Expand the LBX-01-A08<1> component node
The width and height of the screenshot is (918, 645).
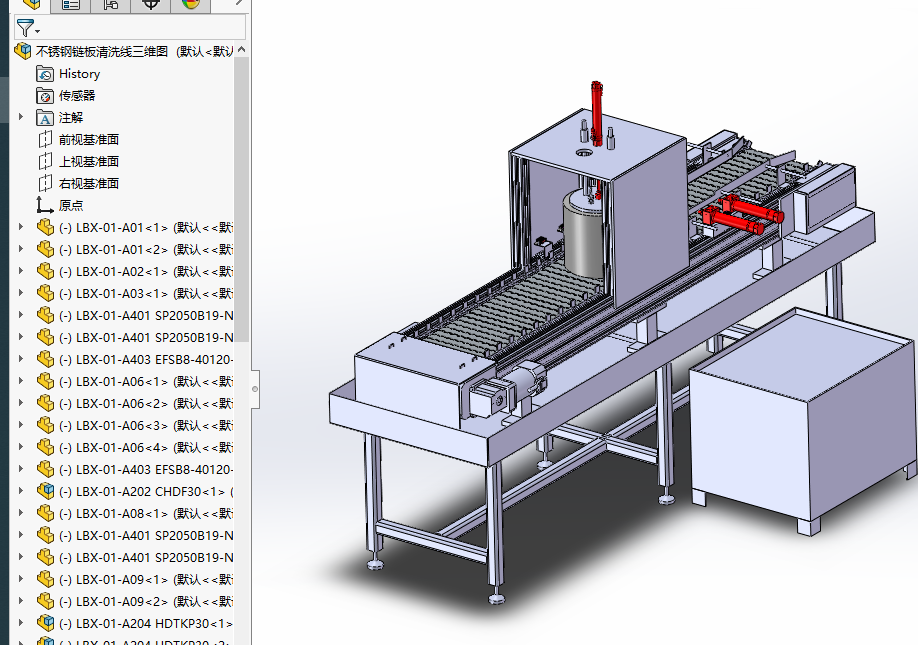(21, 513)
